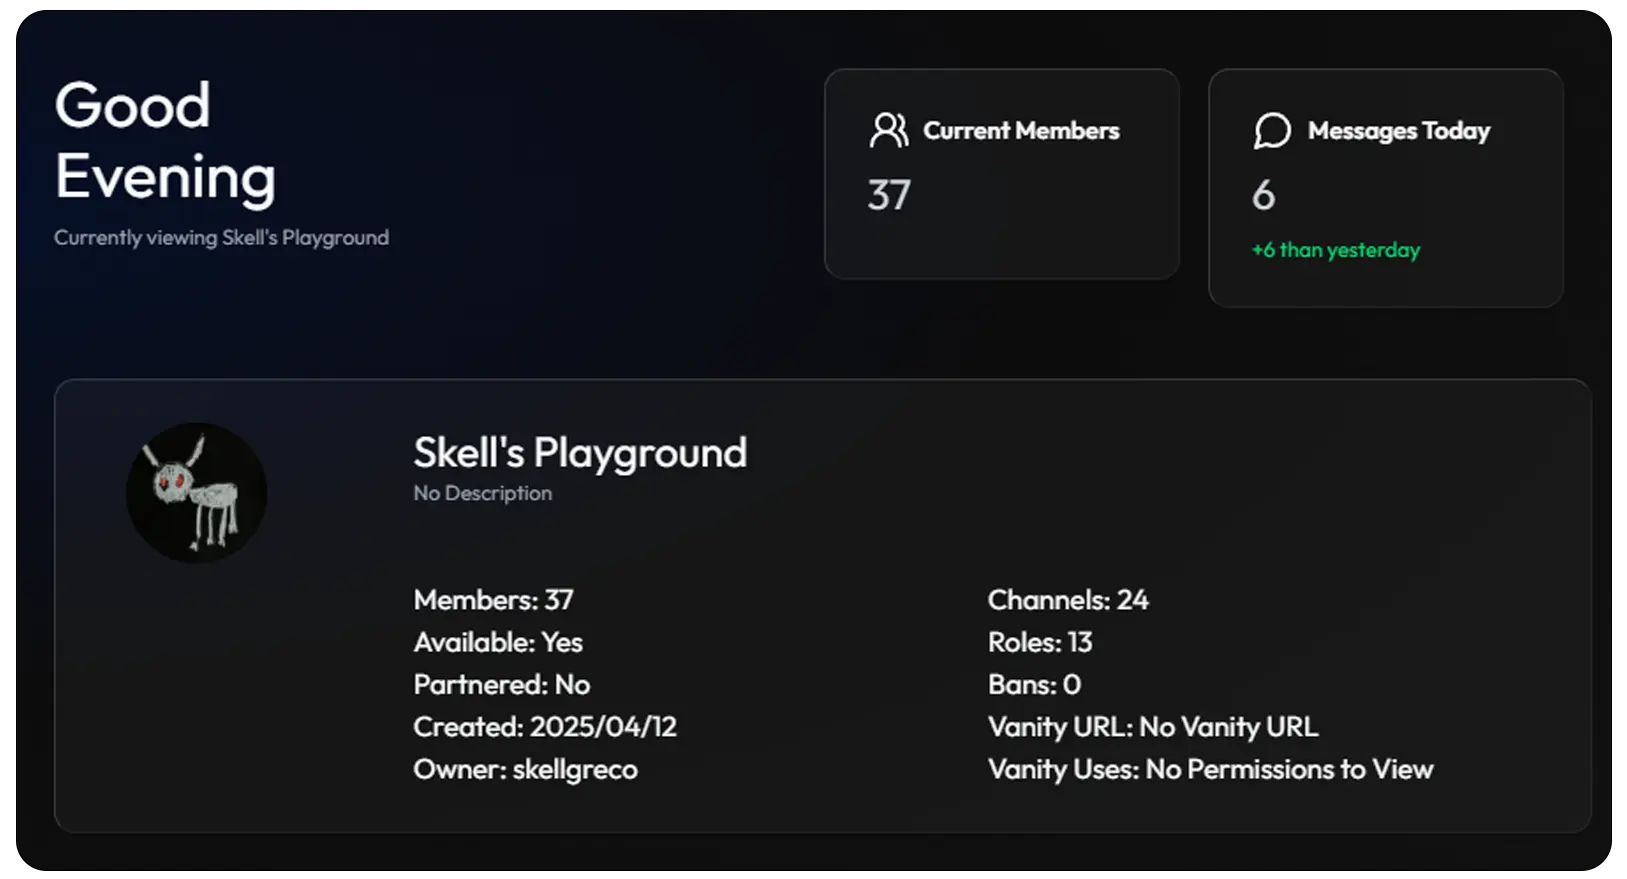
Task: Click Vanity Uses: No Permissions to View
Action: point(1210,770)
